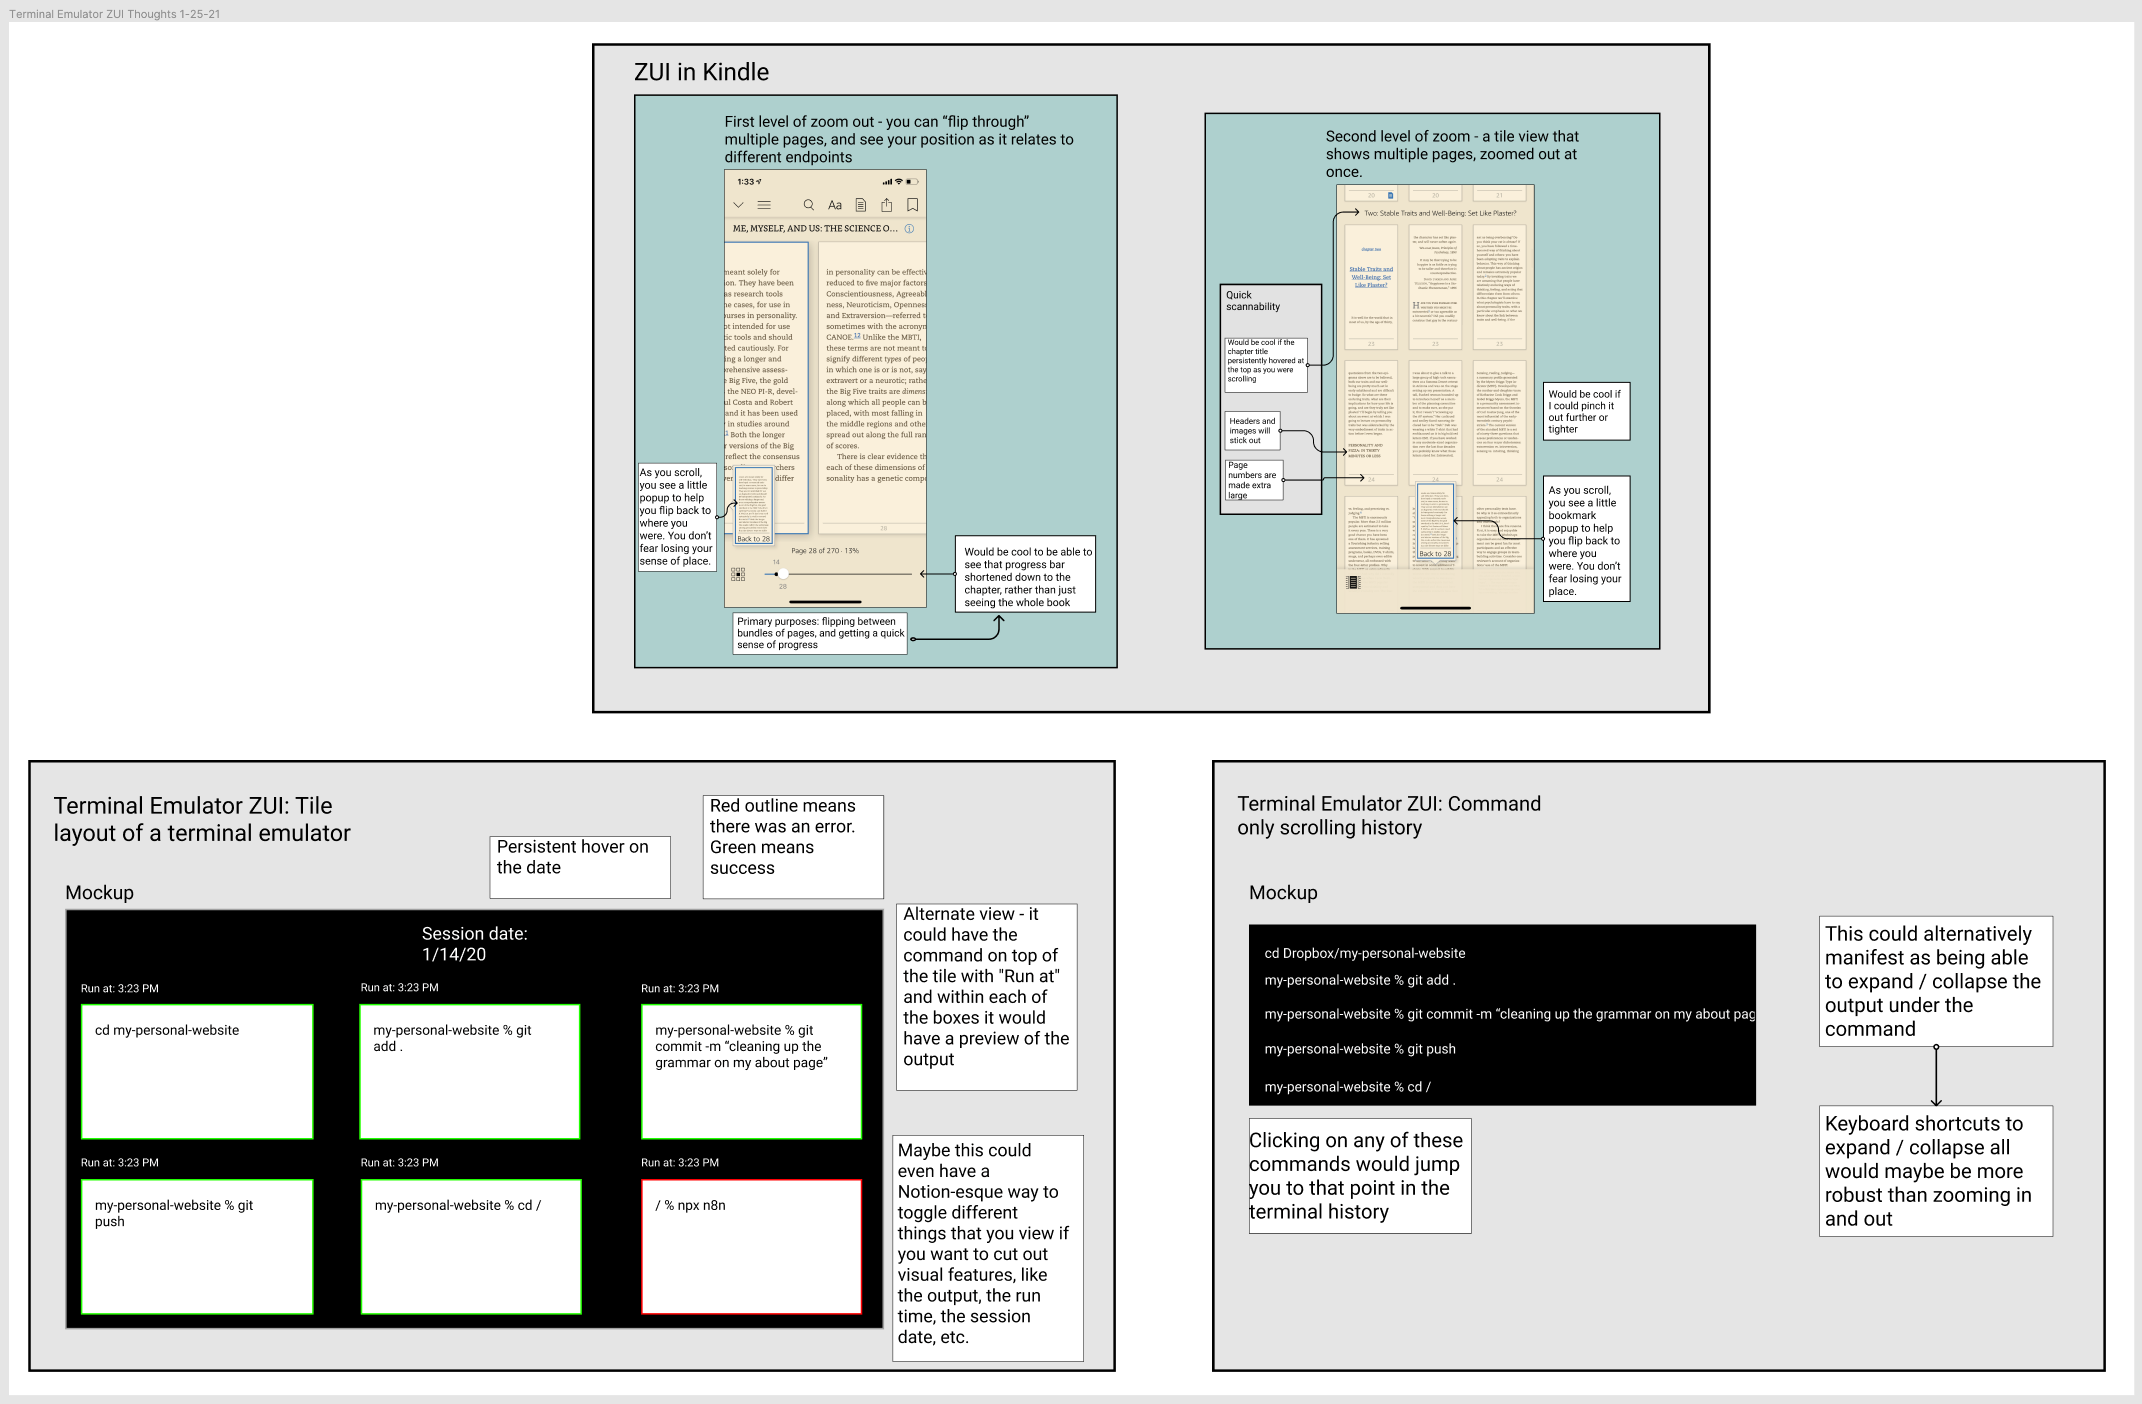Click the 'ZUI in Kindle' frame title
Viewport: 2142px width, 1404px height.
click(701, 72)
